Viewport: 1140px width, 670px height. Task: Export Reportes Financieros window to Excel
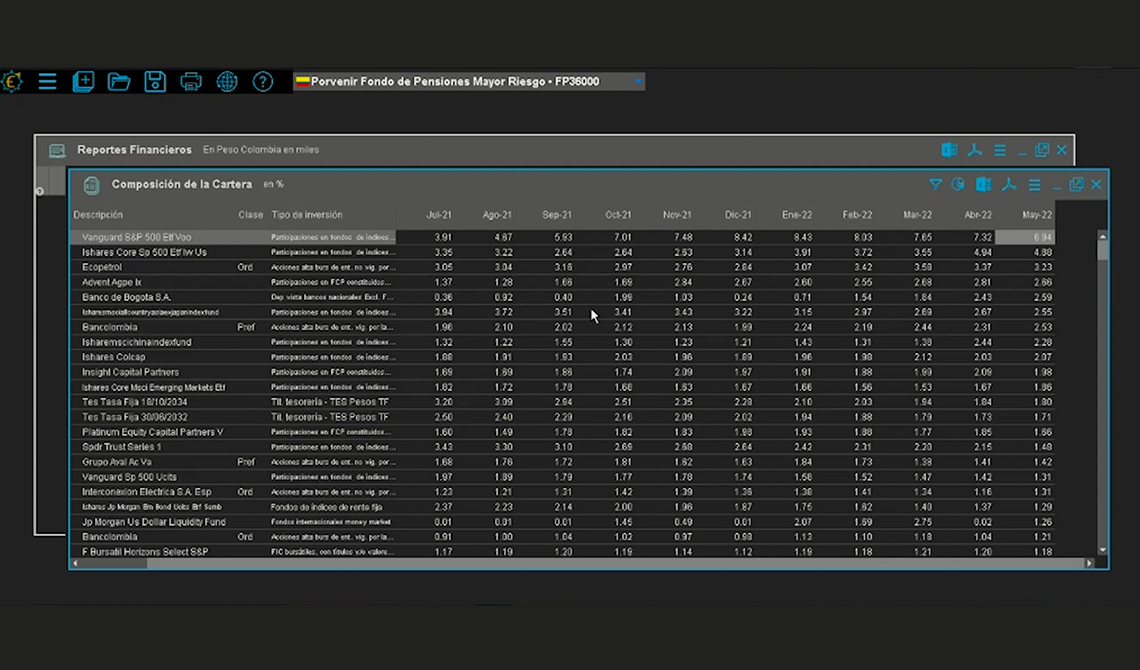tap(949, 150)
